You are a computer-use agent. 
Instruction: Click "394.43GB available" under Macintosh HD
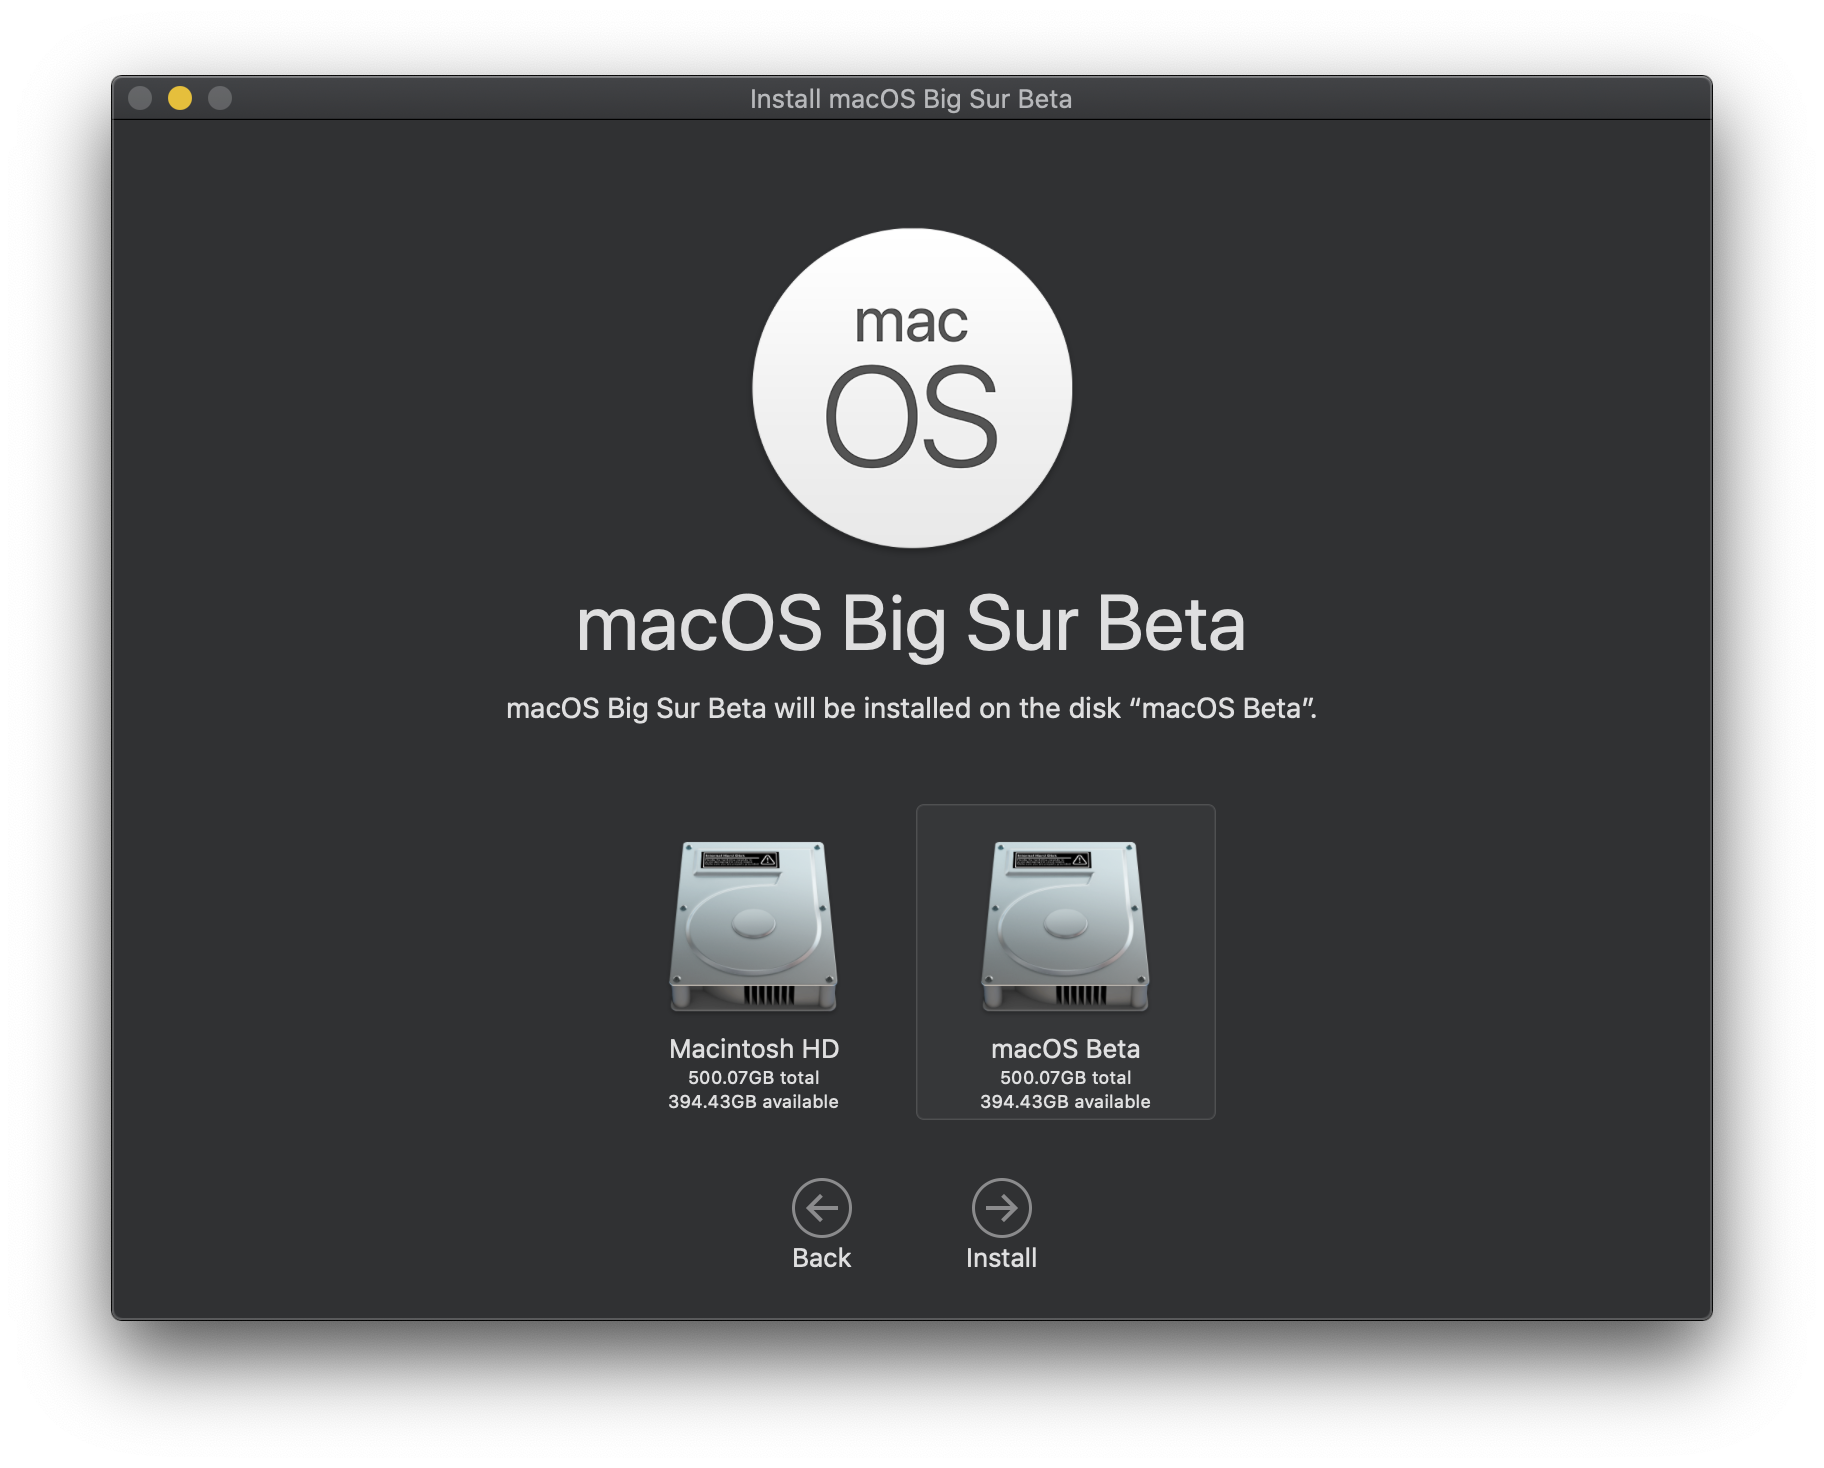(753, 1102)
